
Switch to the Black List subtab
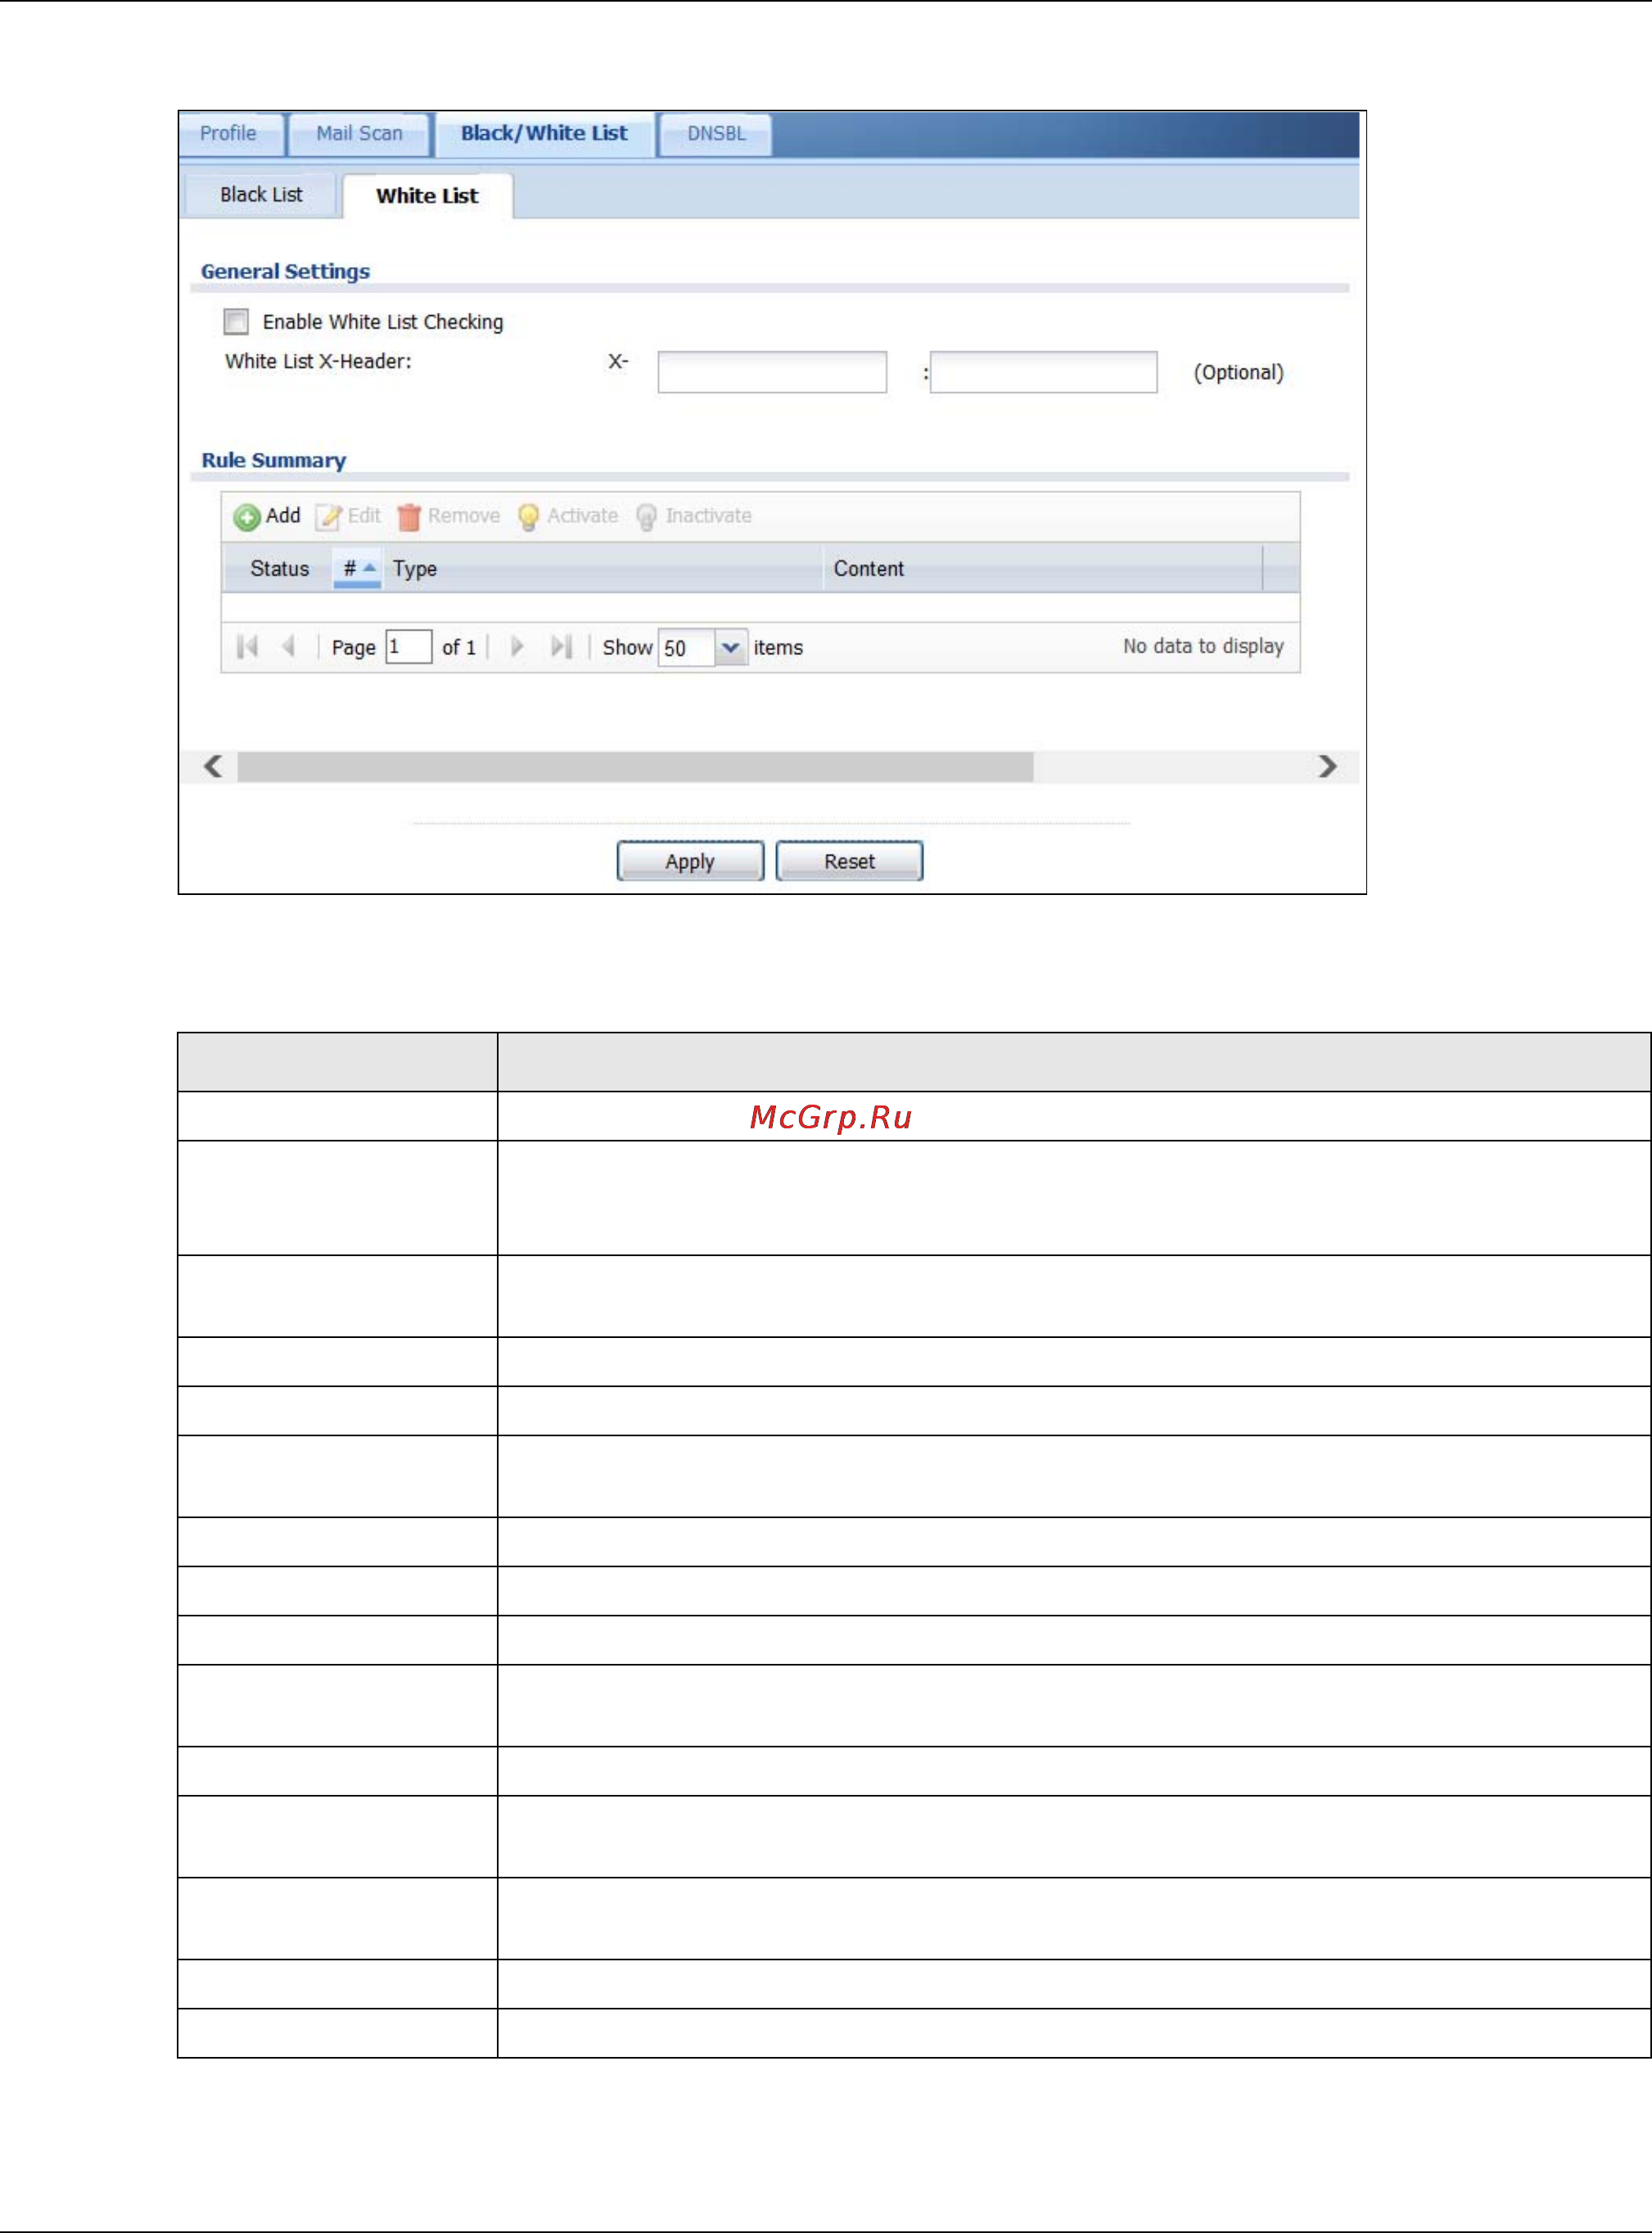coord(261,195)
